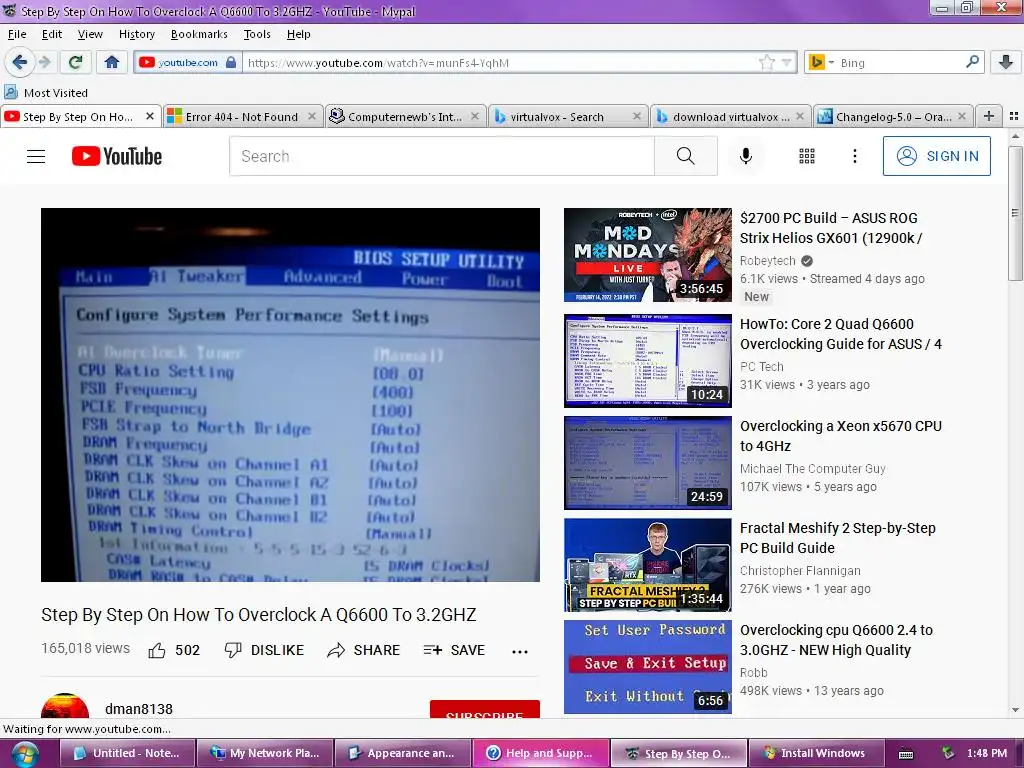The image size is (1024, 768).
Task: Click the keyboard icon in system tray
Action: (906, 754)
